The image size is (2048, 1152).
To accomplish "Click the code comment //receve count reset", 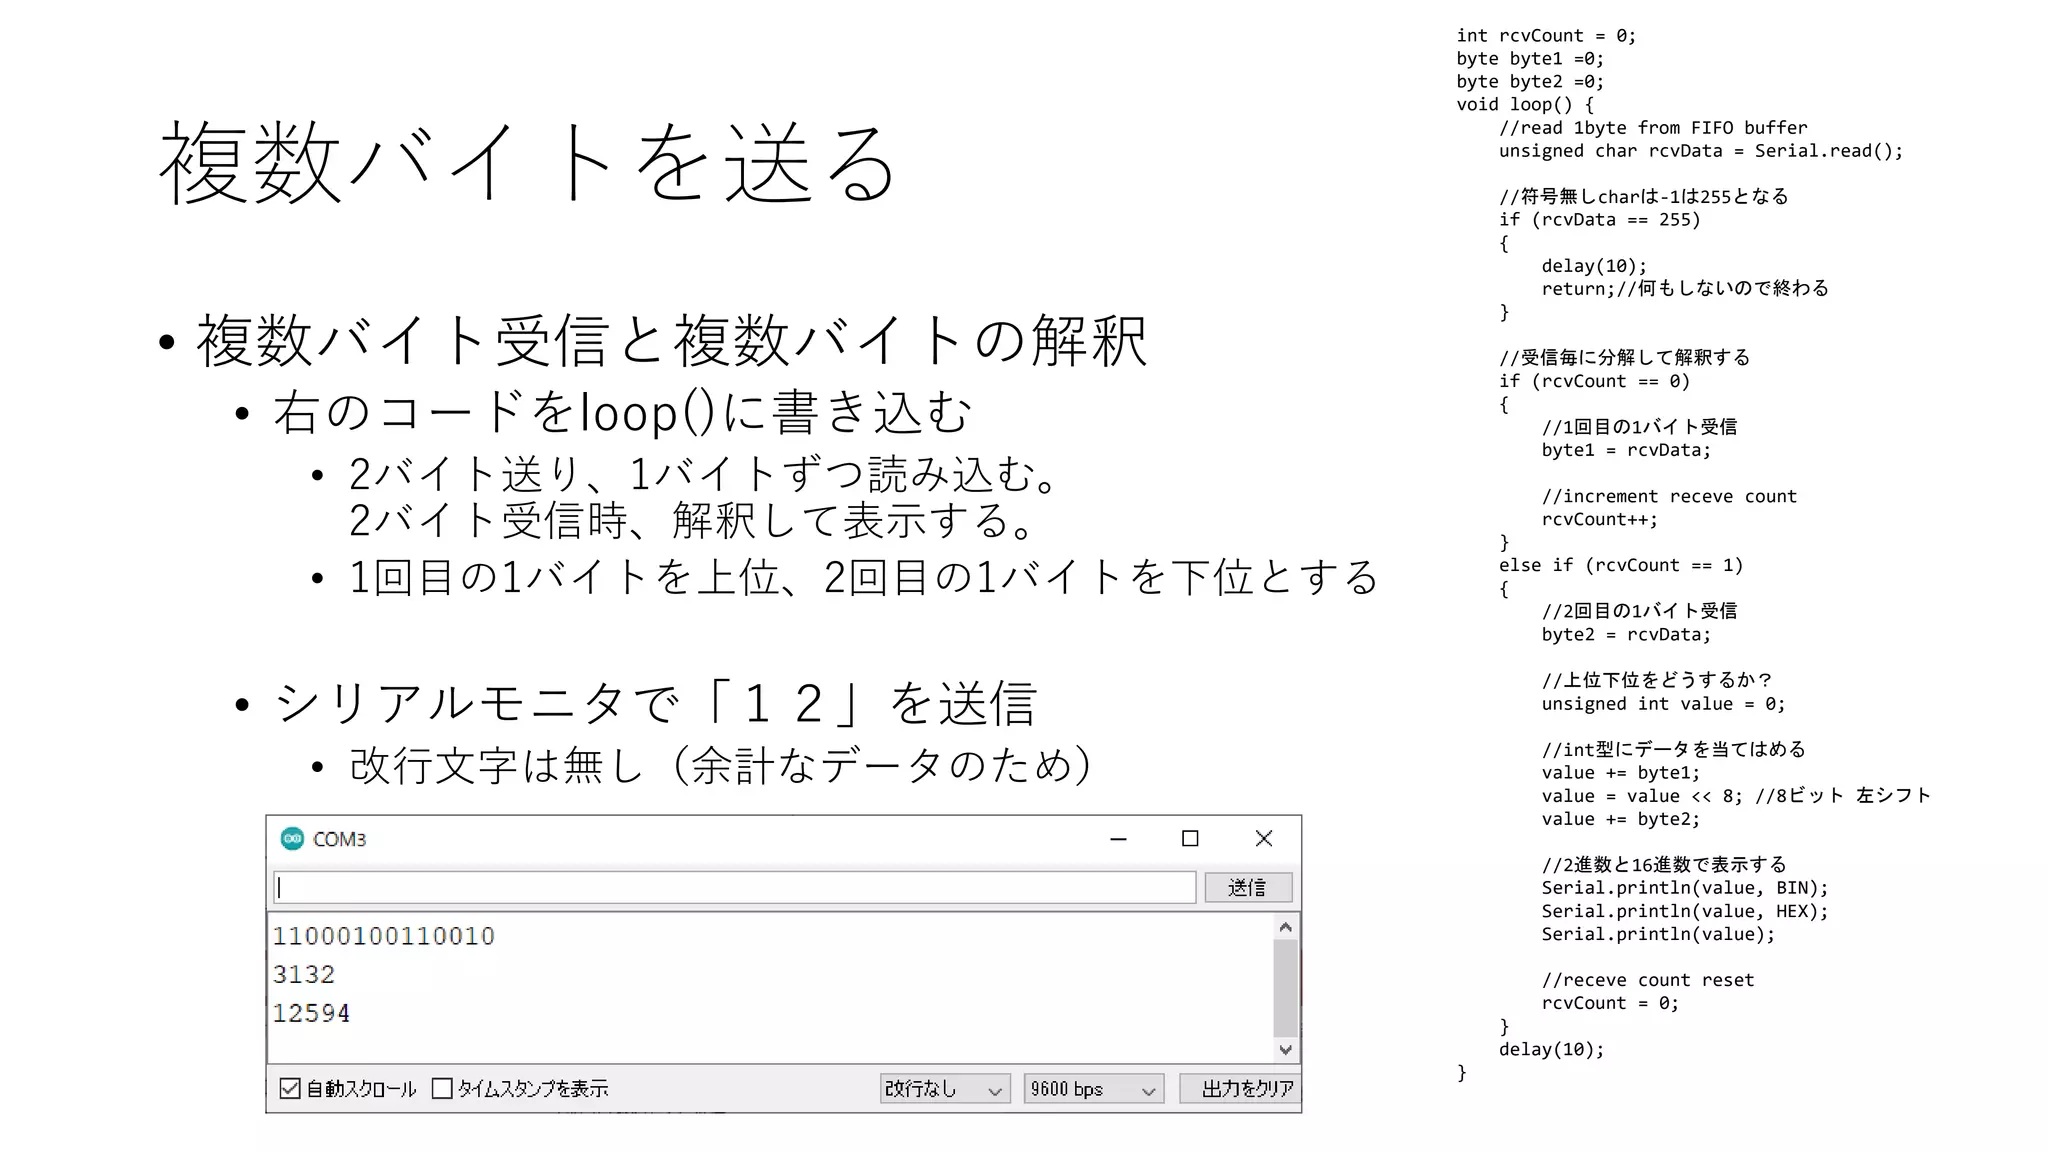I will coord(1648,980).
